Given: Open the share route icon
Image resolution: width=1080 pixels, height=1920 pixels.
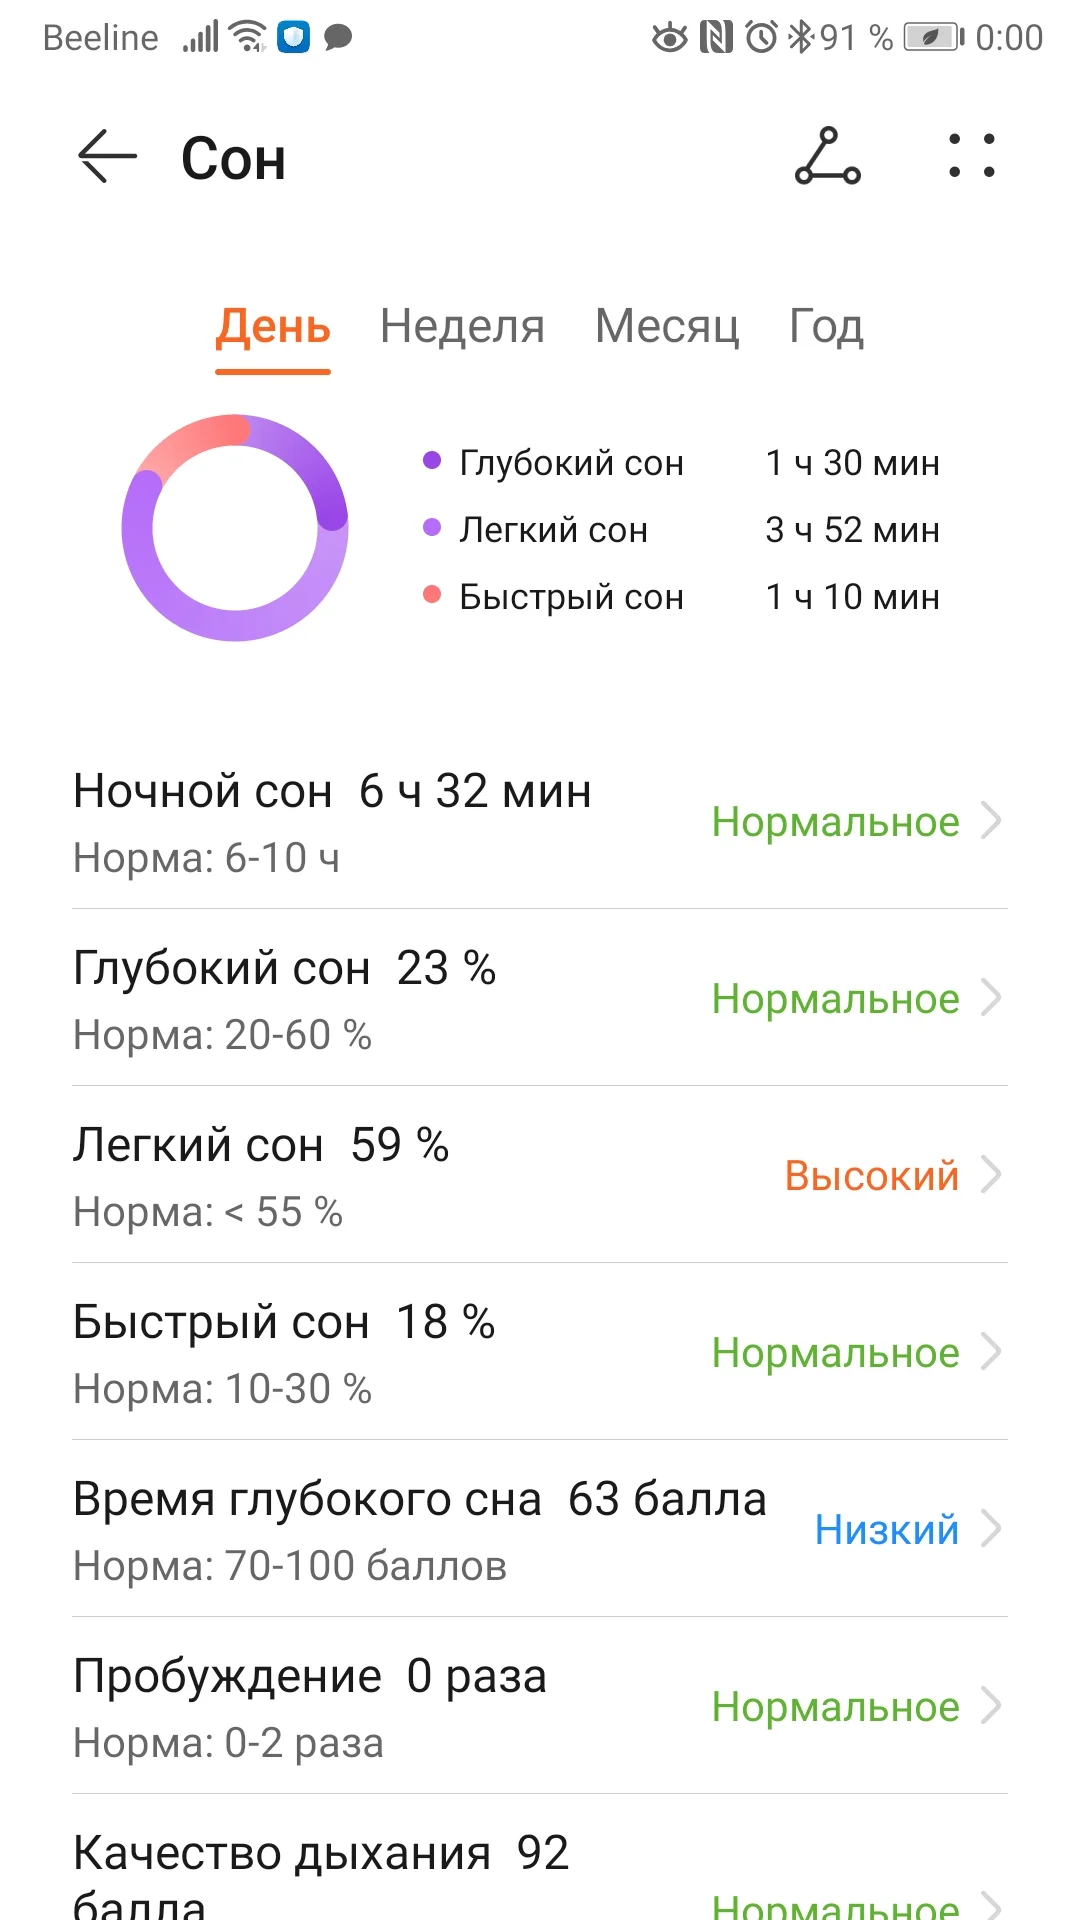Looking at the screenshot, I should (827, 157).
